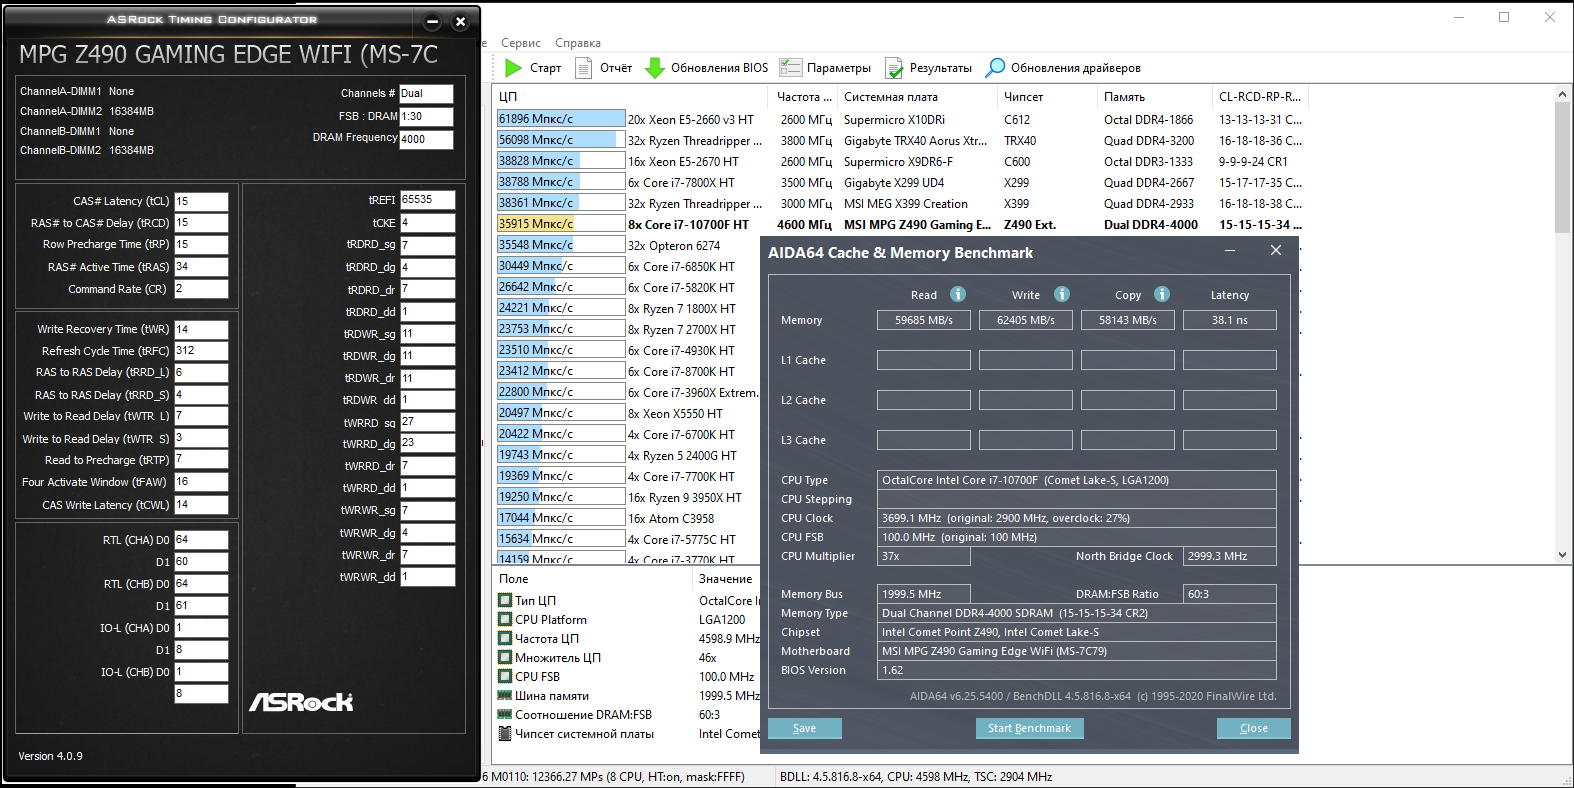Click the Channels # field showing Dual
The width and height of the screenshot is (1574, 788).
[426, 94]
